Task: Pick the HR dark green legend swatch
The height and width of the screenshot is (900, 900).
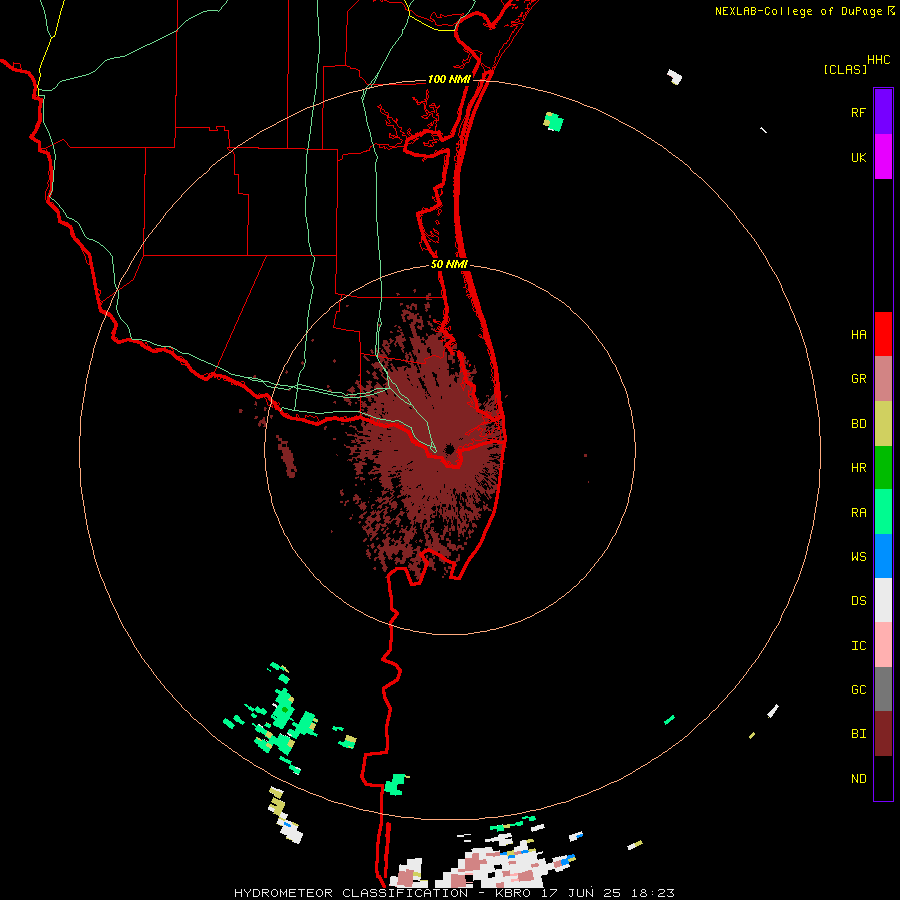Action: (x=883, y=468)
